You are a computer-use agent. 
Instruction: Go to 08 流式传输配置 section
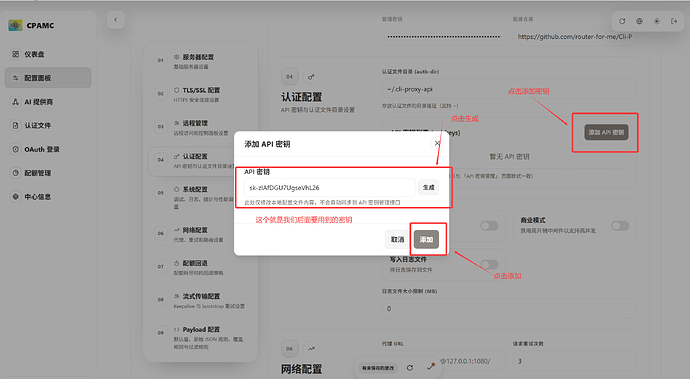tap(200, 300)
